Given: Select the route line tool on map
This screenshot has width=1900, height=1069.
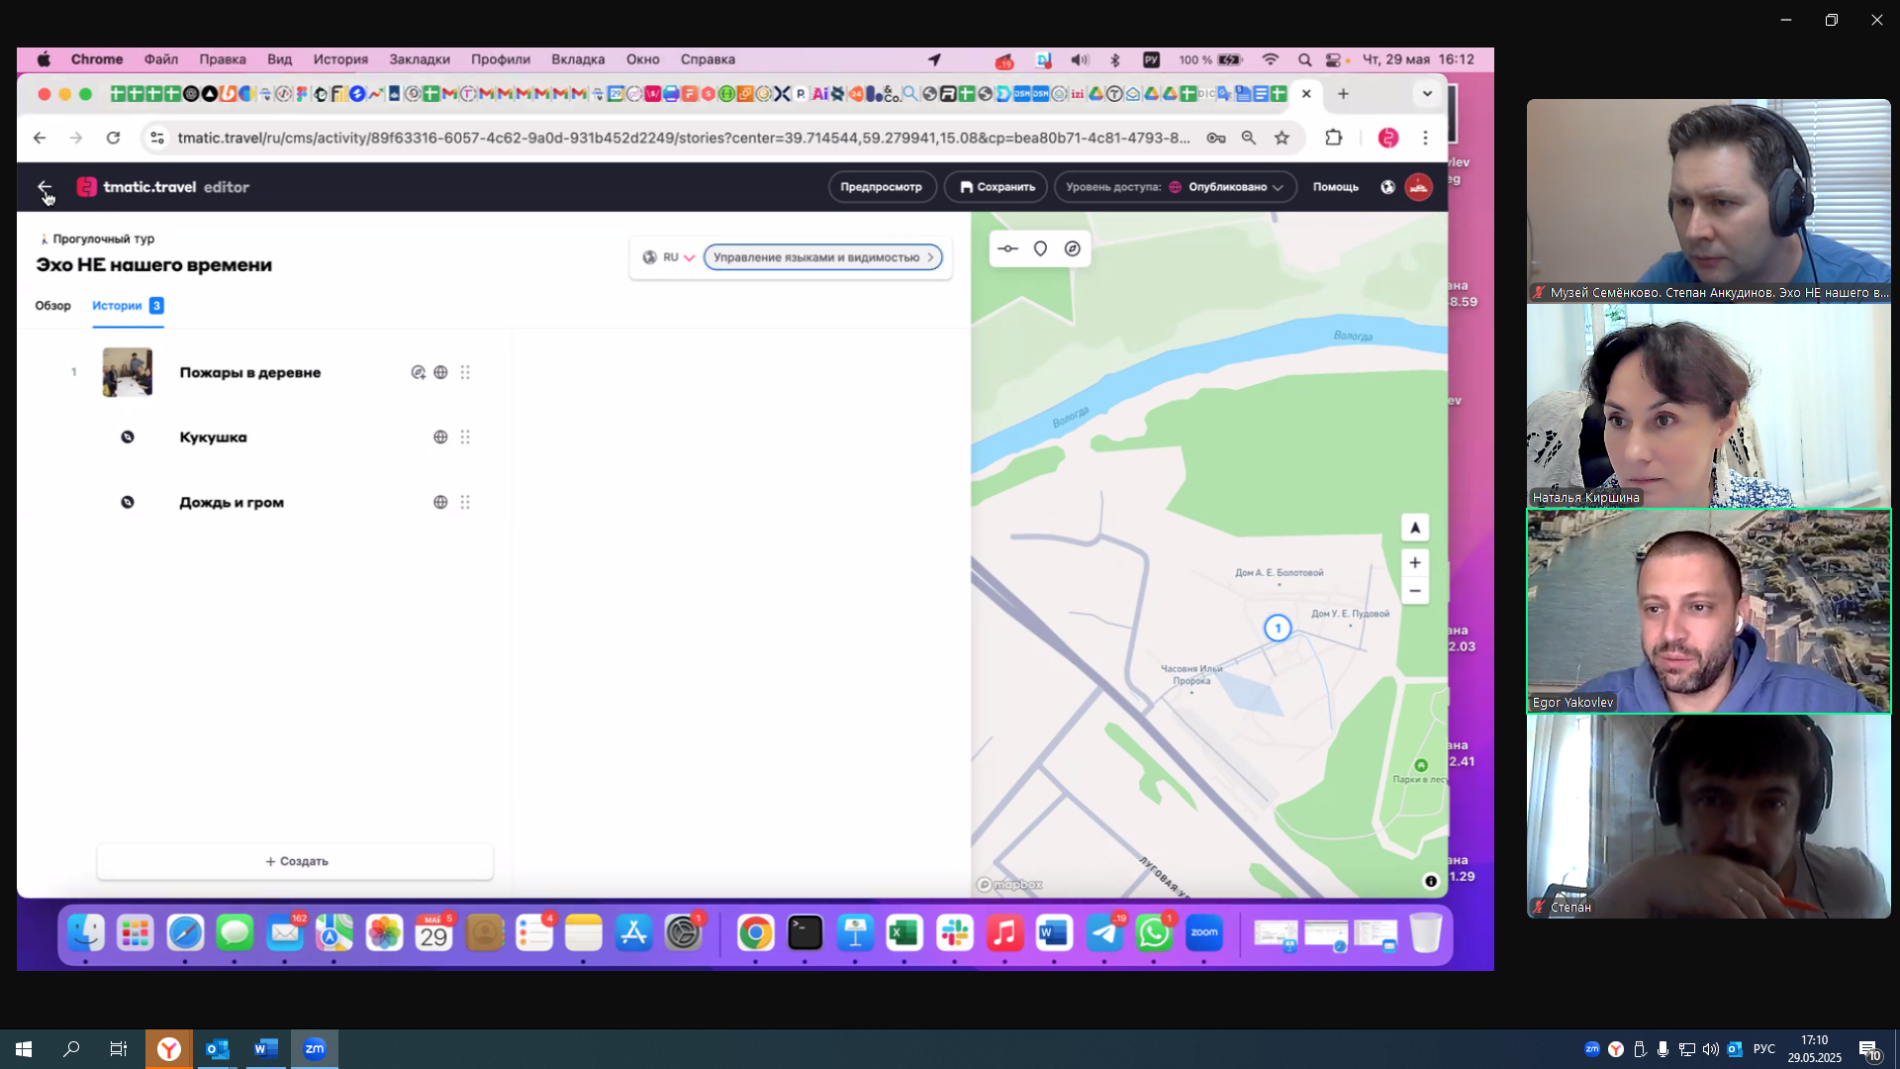Looking at the screenshot, I should pyautogui.click(x=1008, y=249).
